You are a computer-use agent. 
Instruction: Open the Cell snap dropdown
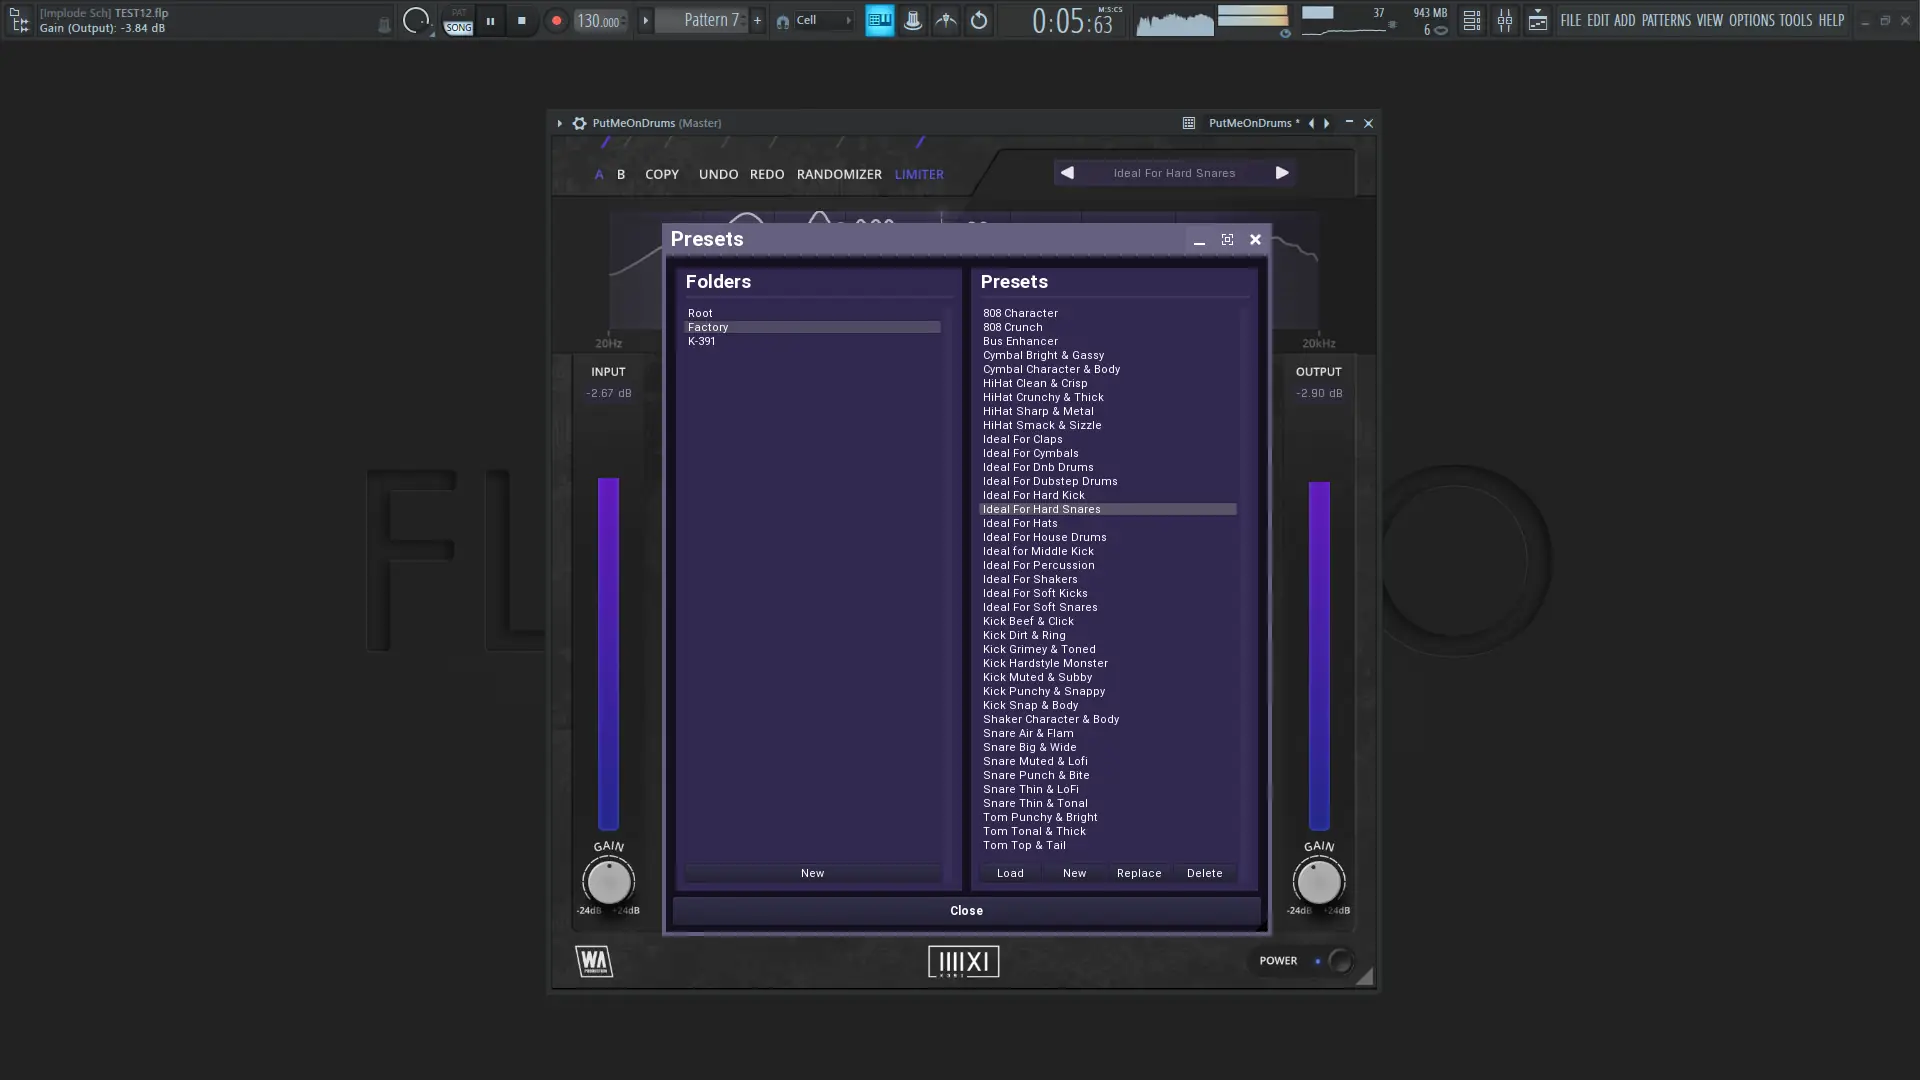coord(818,20)
